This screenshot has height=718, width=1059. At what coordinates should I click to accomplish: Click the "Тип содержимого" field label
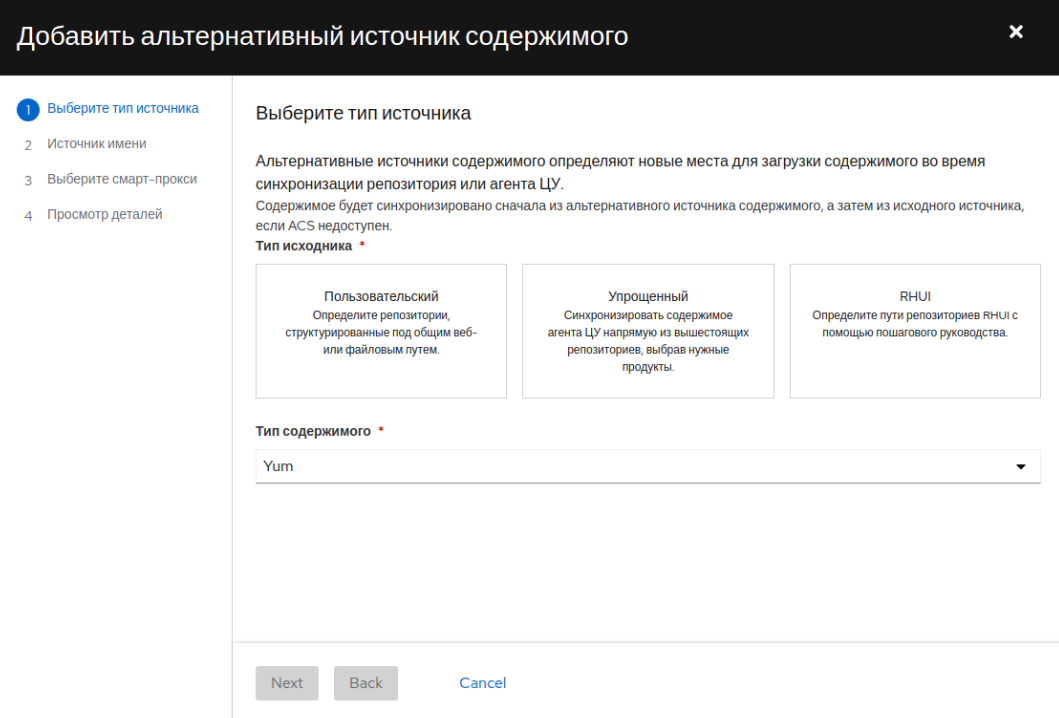coord(313,431)
